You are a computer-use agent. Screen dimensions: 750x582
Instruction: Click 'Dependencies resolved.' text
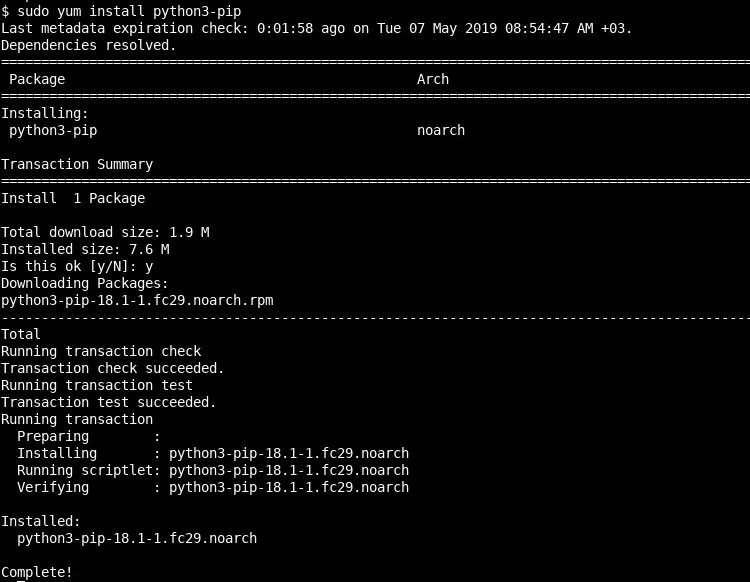(88, 45)
